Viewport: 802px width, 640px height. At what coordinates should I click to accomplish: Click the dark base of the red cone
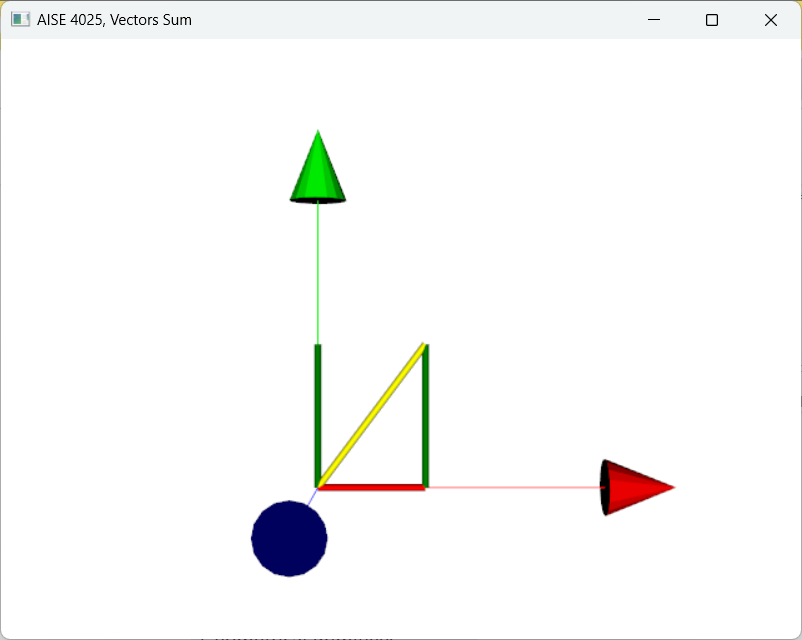tap(606, 487)
